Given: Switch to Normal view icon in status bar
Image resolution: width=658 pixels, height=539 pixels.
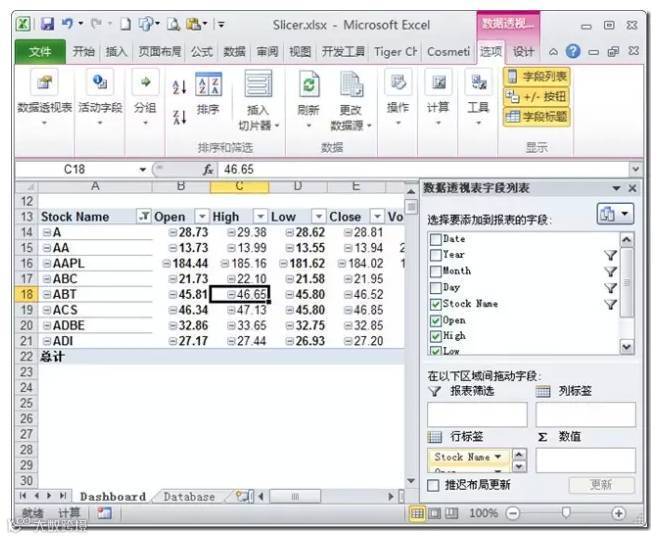Looking at the screenshot, I should 417,513.
